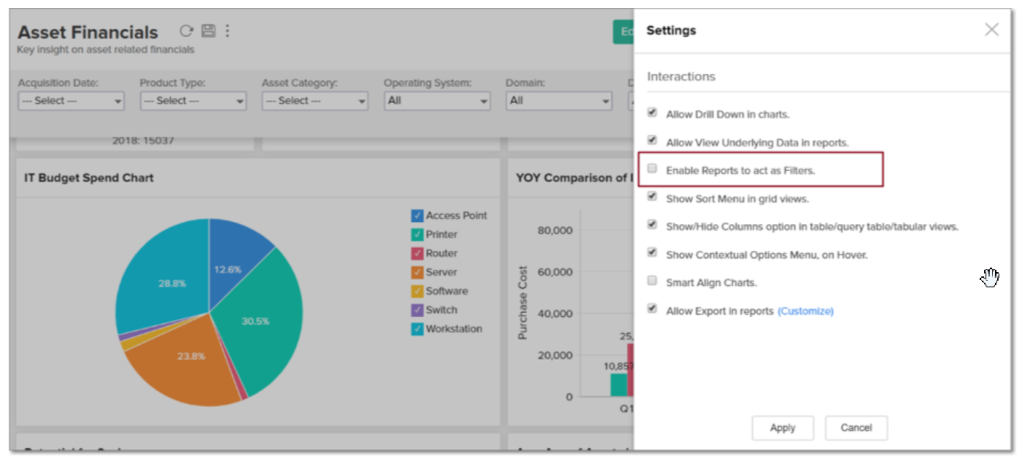The image size is (1024, 465).
Task: Toggle Access Point legend checkbox
Action: point(417,216)
